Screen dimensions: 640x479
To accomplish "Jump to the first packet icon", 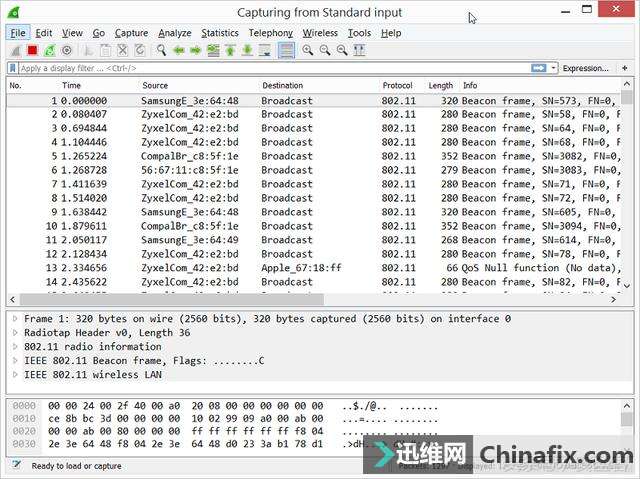I will coord(230,50).
